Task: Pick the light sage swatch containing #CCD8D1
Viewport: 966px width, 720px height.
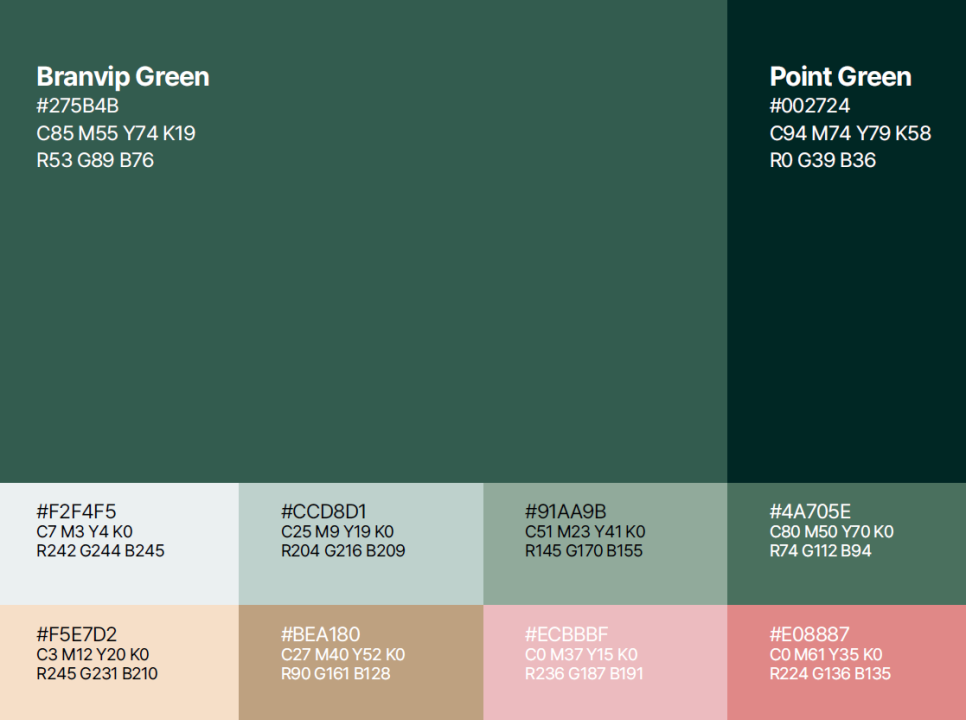Action: point(361,544)
